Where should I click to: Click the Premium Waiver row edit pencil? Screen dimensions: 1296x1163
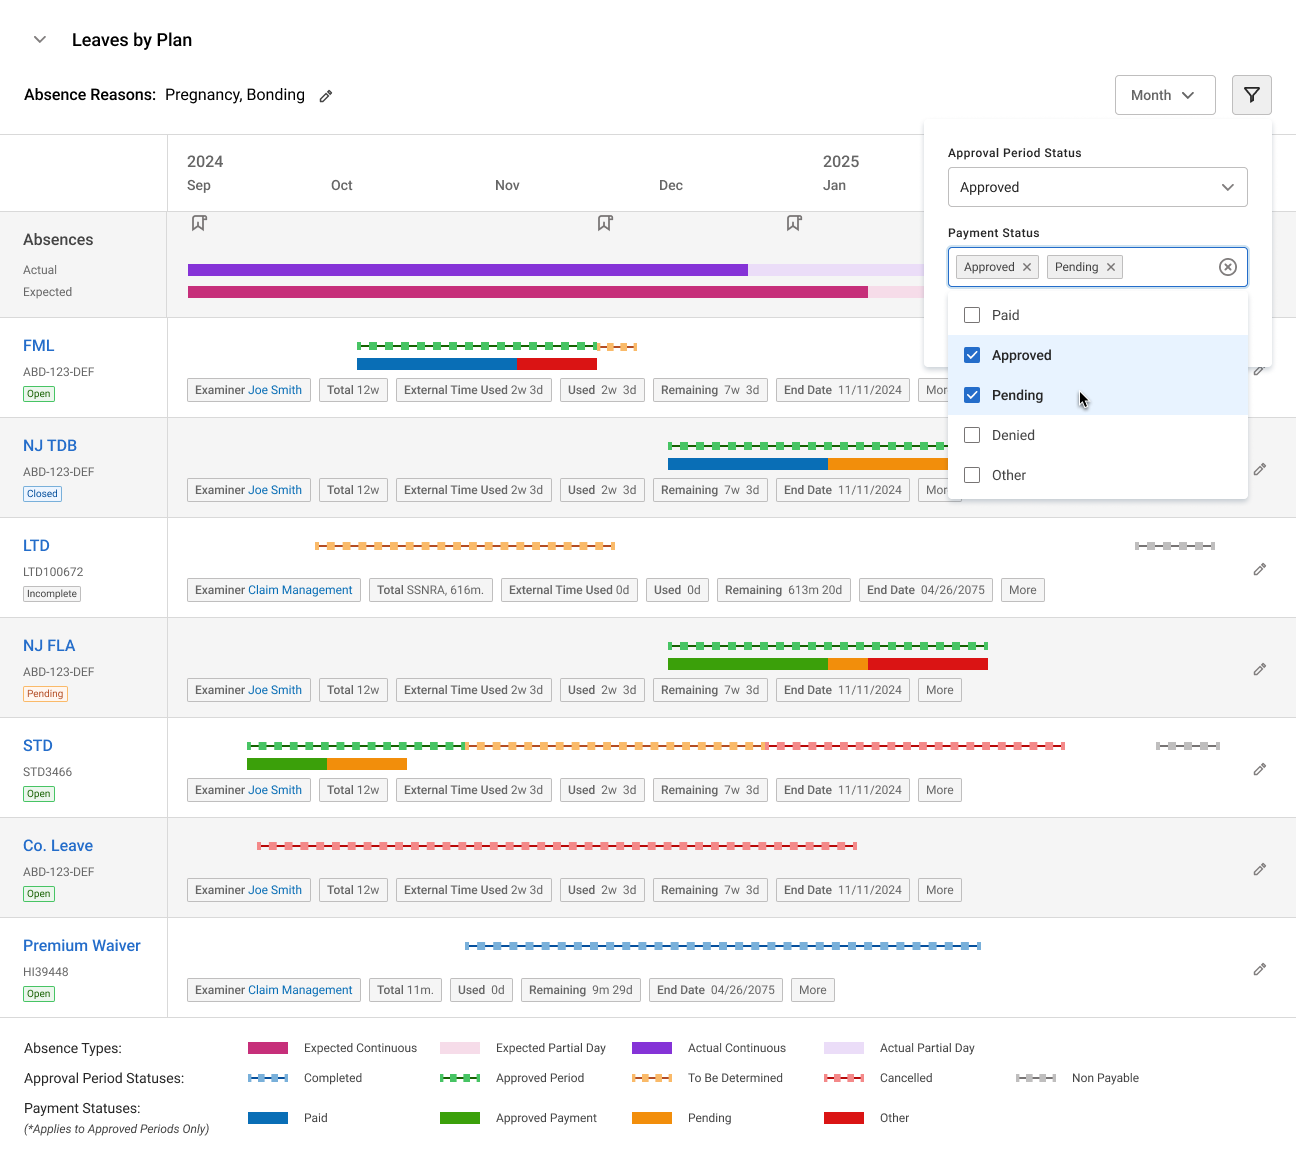point(1259,969)
